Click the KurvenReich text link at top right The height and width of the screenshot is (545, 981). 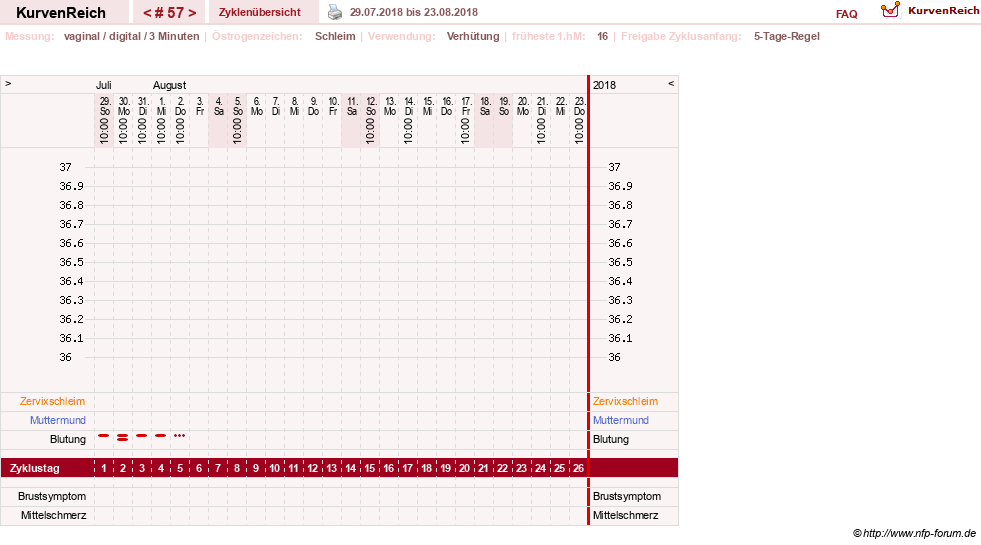pos(943,11)
